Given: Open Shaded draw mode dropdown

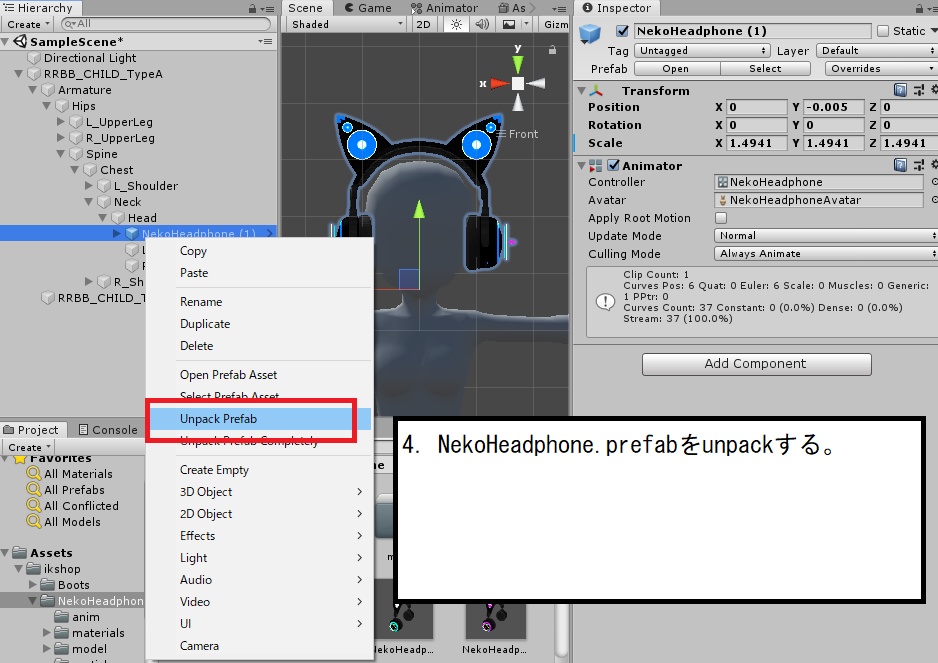Looking at the screenshot, I should tap(346, 25).
